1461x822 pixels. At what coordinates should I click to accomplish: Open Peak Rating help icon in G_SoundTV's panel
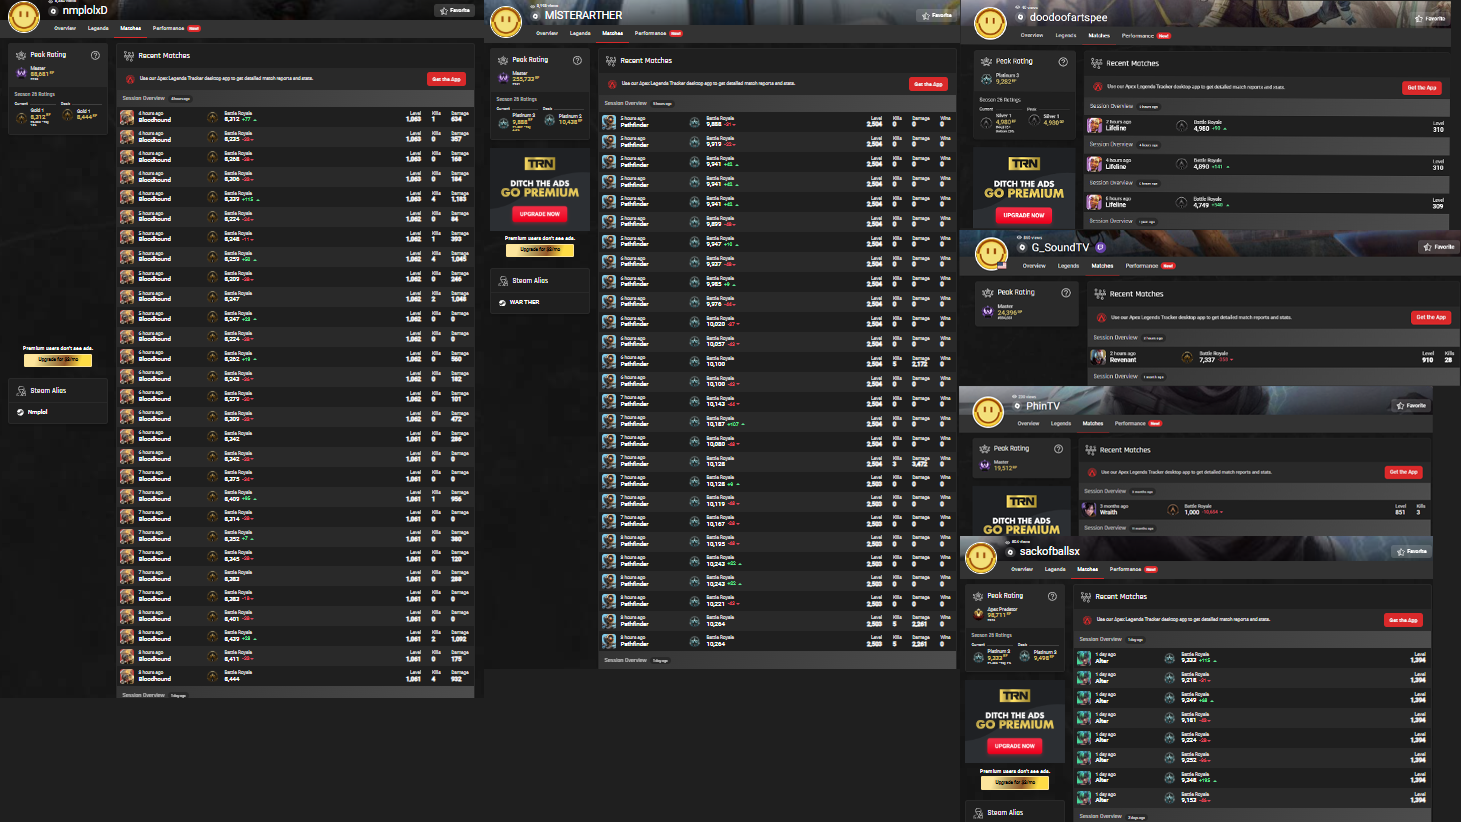tap(1066, 293)
